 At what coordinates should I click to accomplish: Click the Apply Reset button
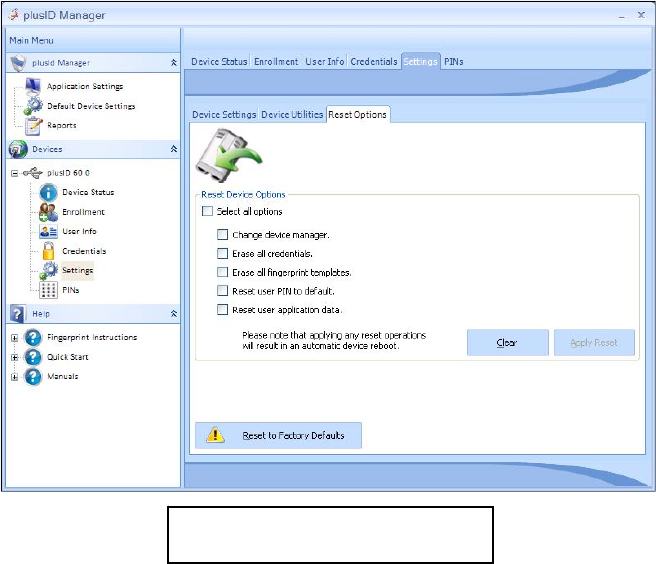(594, 343)
